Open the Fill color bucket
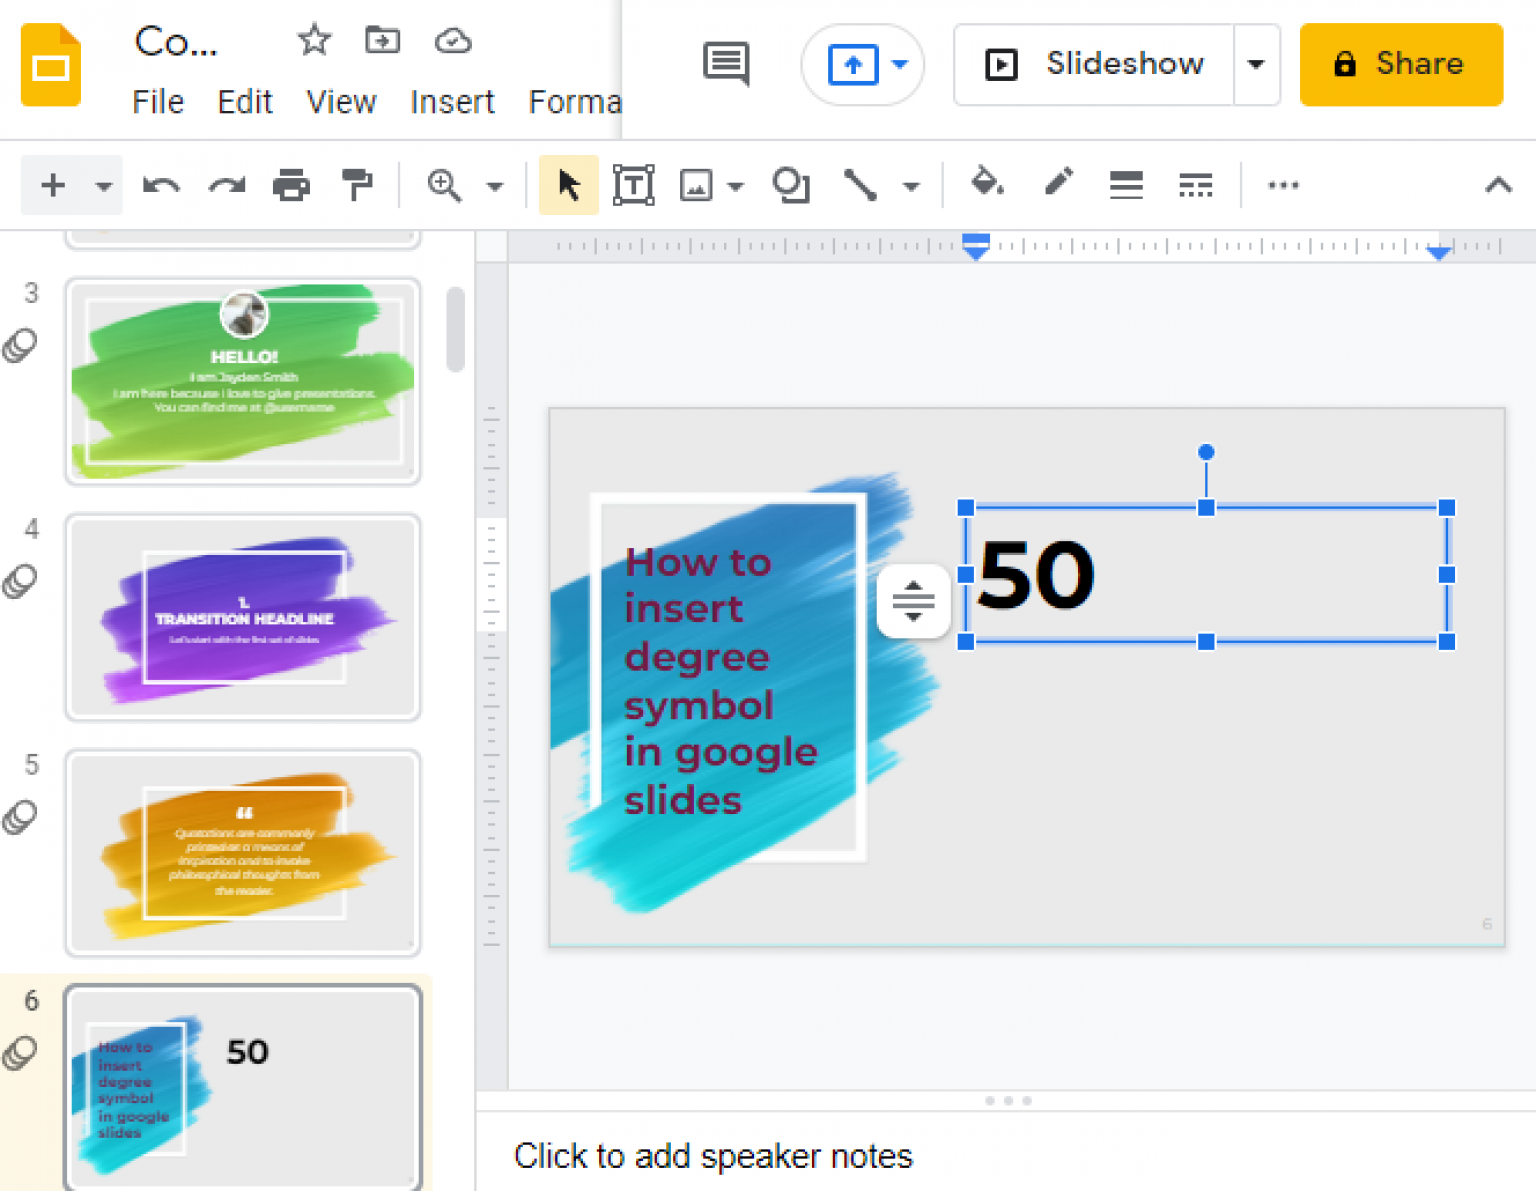 987,183
